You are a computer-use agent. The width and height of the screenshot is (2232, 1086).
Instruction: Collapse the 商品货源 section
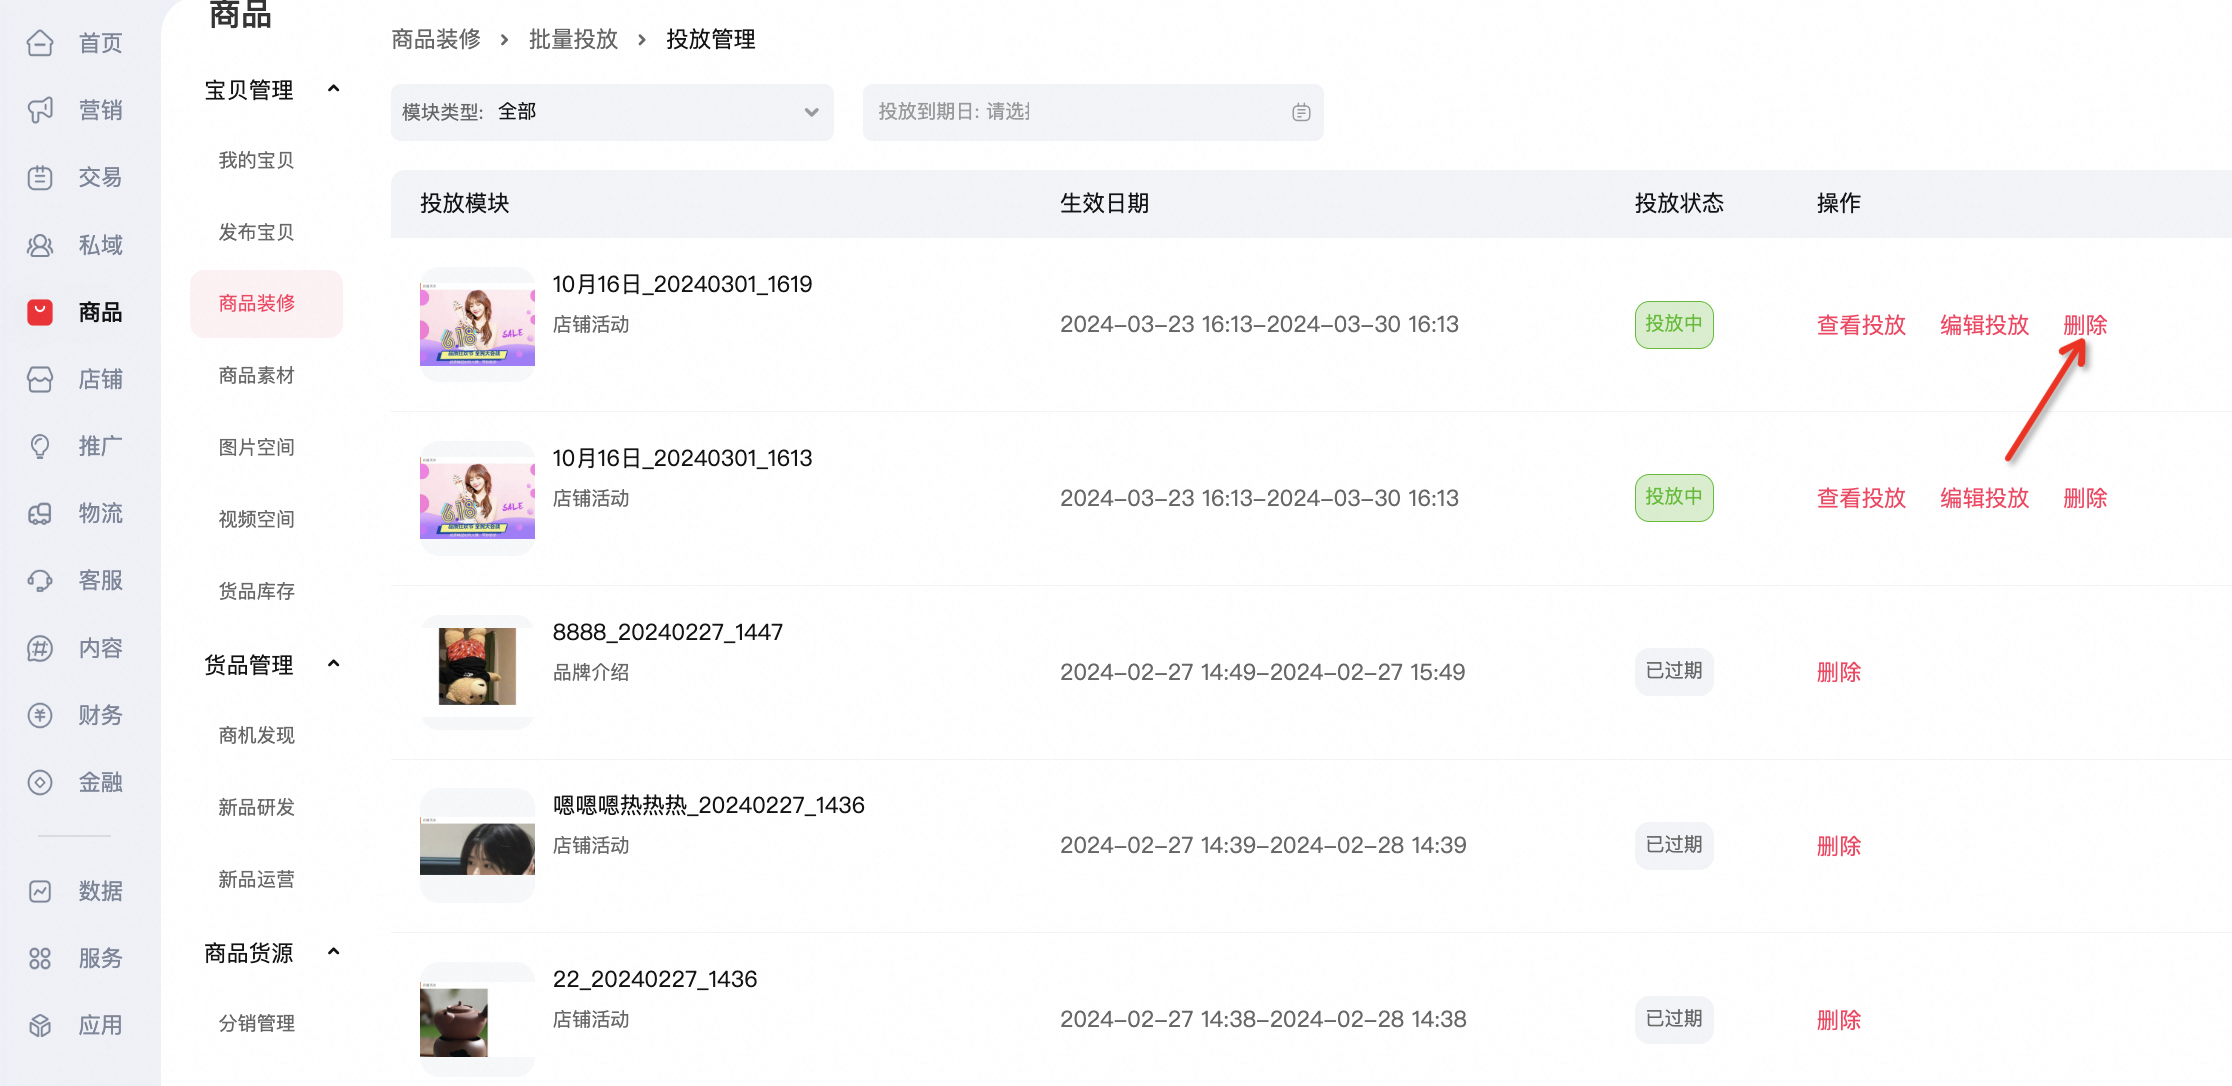tap(334, 952)
